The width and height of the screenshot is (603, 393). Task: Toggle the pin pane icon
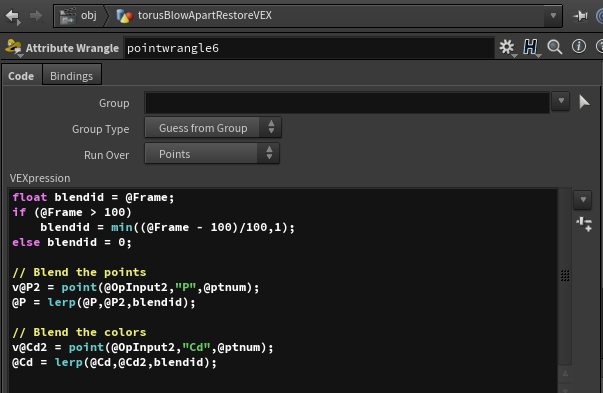coord(580,16)
